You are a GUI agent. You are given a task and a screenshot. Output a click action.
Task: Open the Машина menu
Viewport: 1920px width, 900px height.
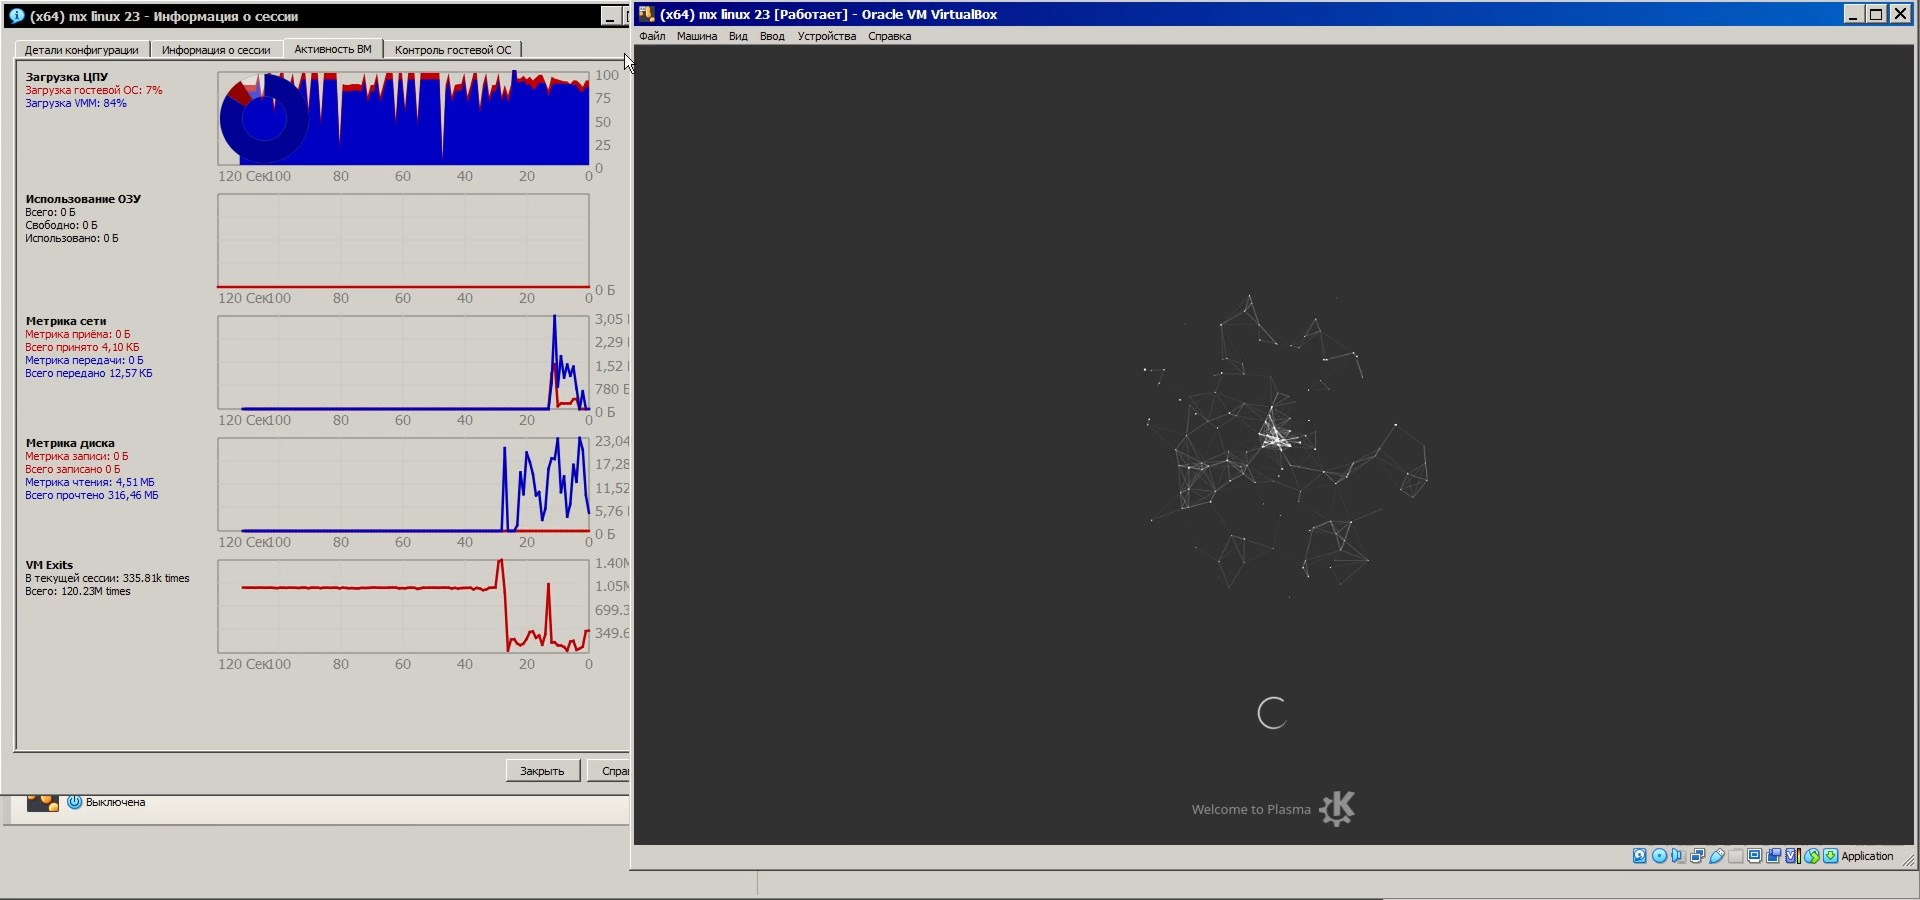tap(696, 36)
